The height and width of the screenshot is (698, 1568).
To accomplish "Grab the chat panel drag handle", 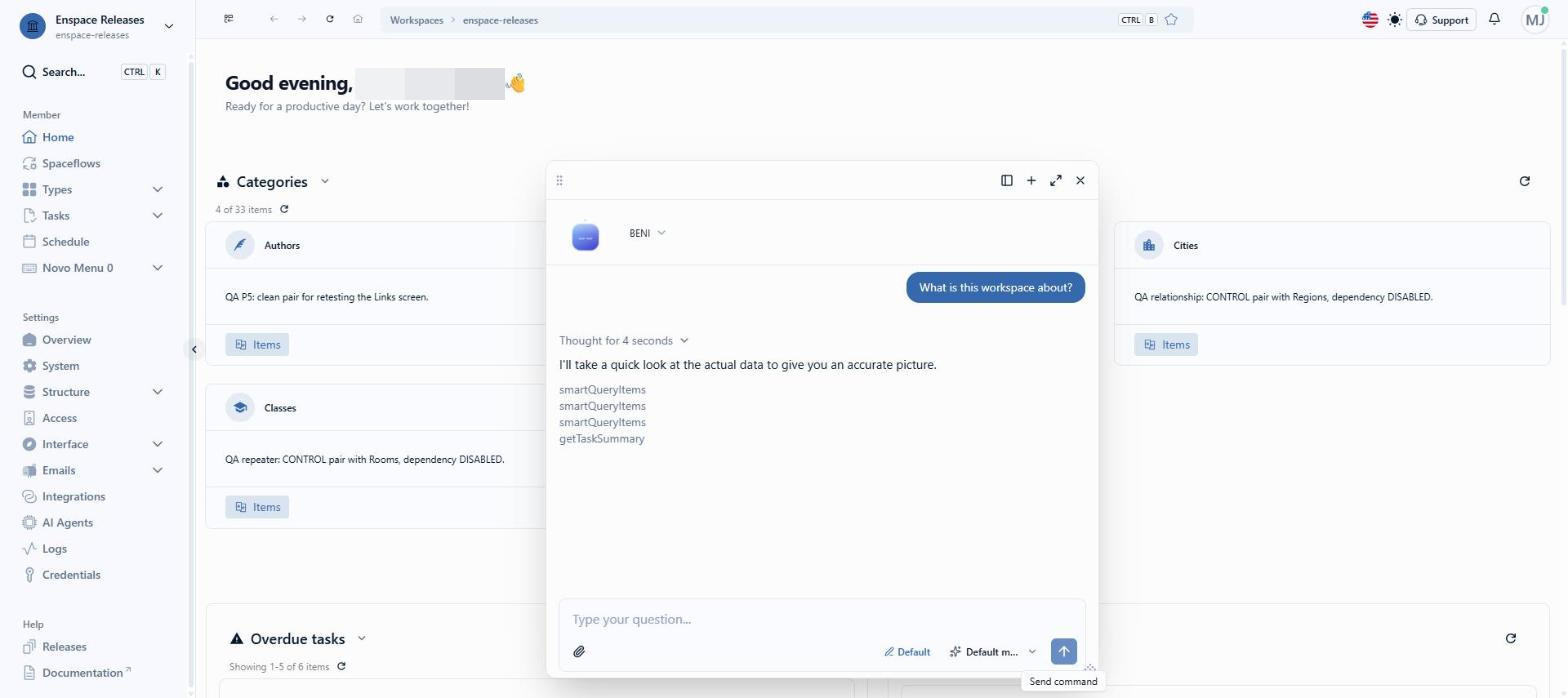I will pos(559,180).
